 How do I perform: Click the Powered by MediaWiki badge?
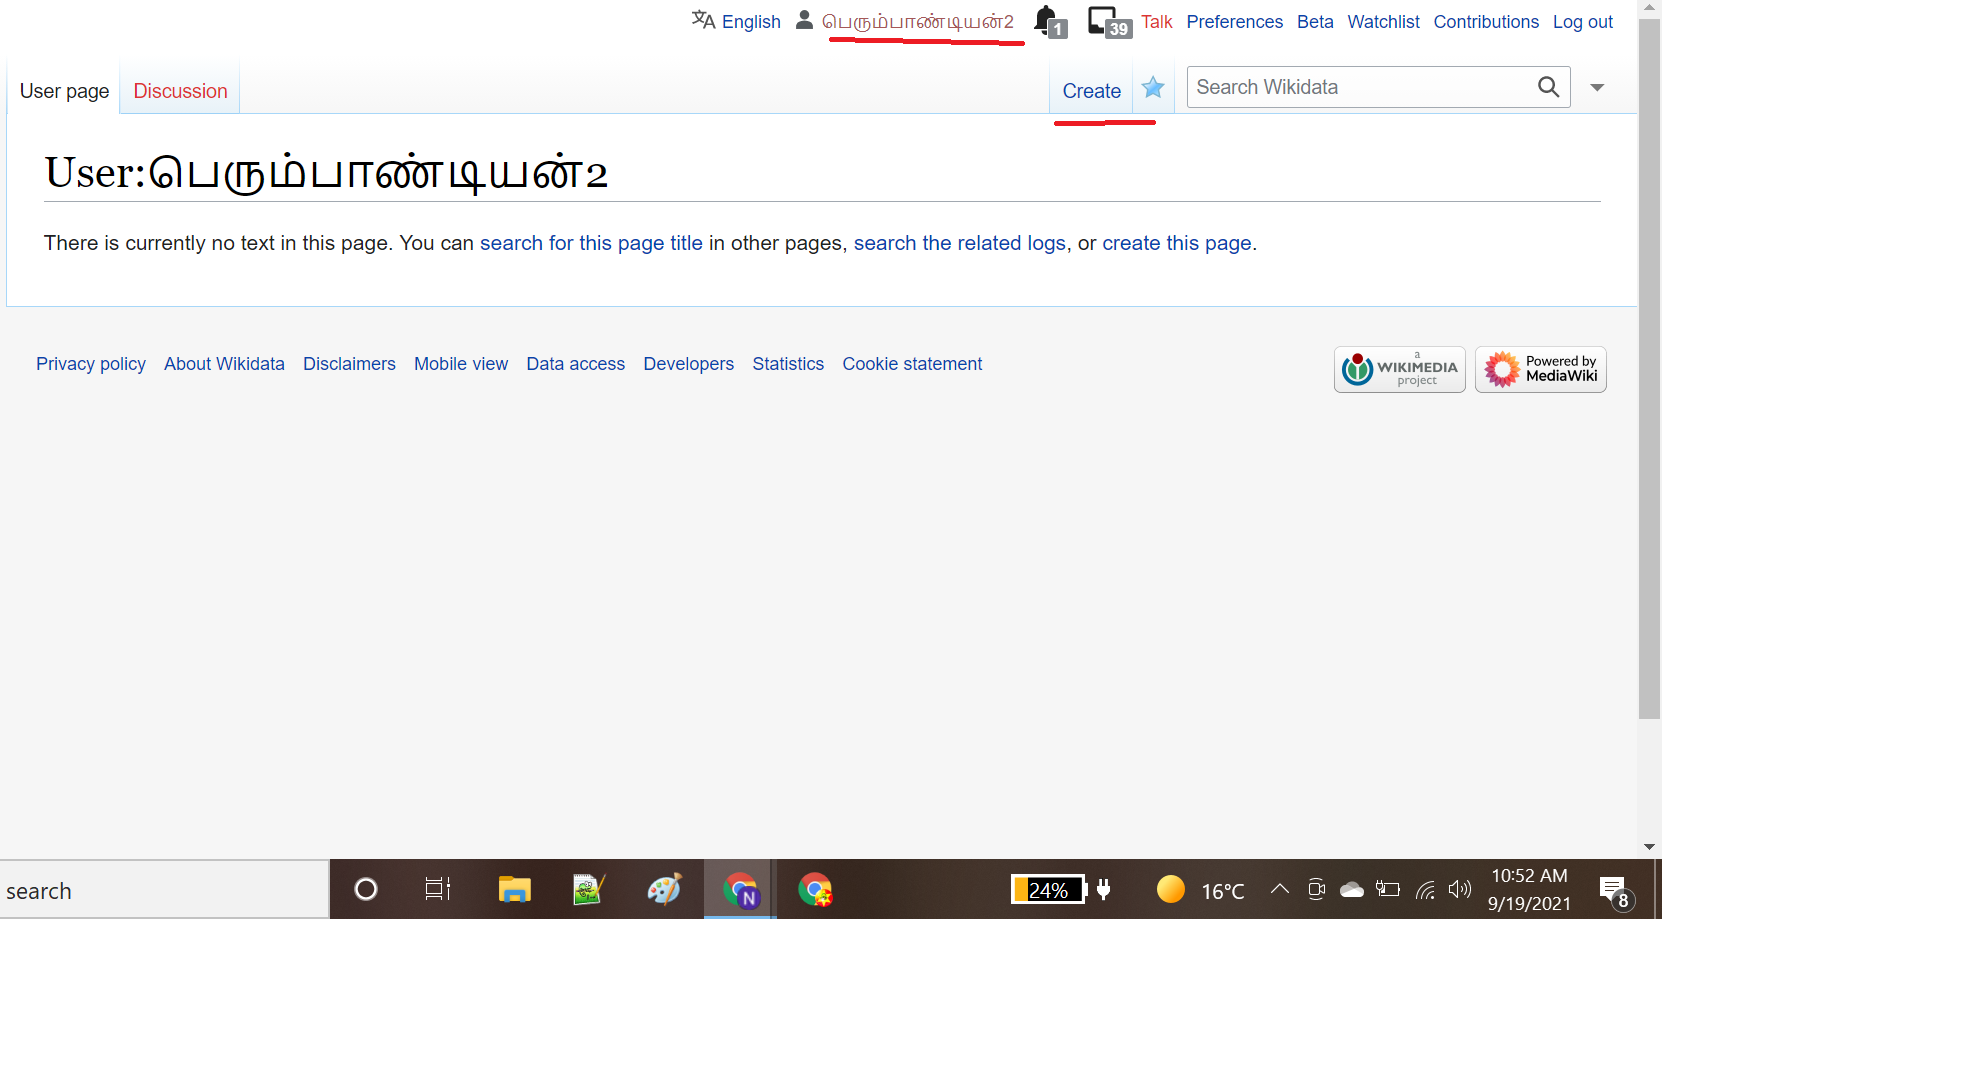[x=1540, y=369]
